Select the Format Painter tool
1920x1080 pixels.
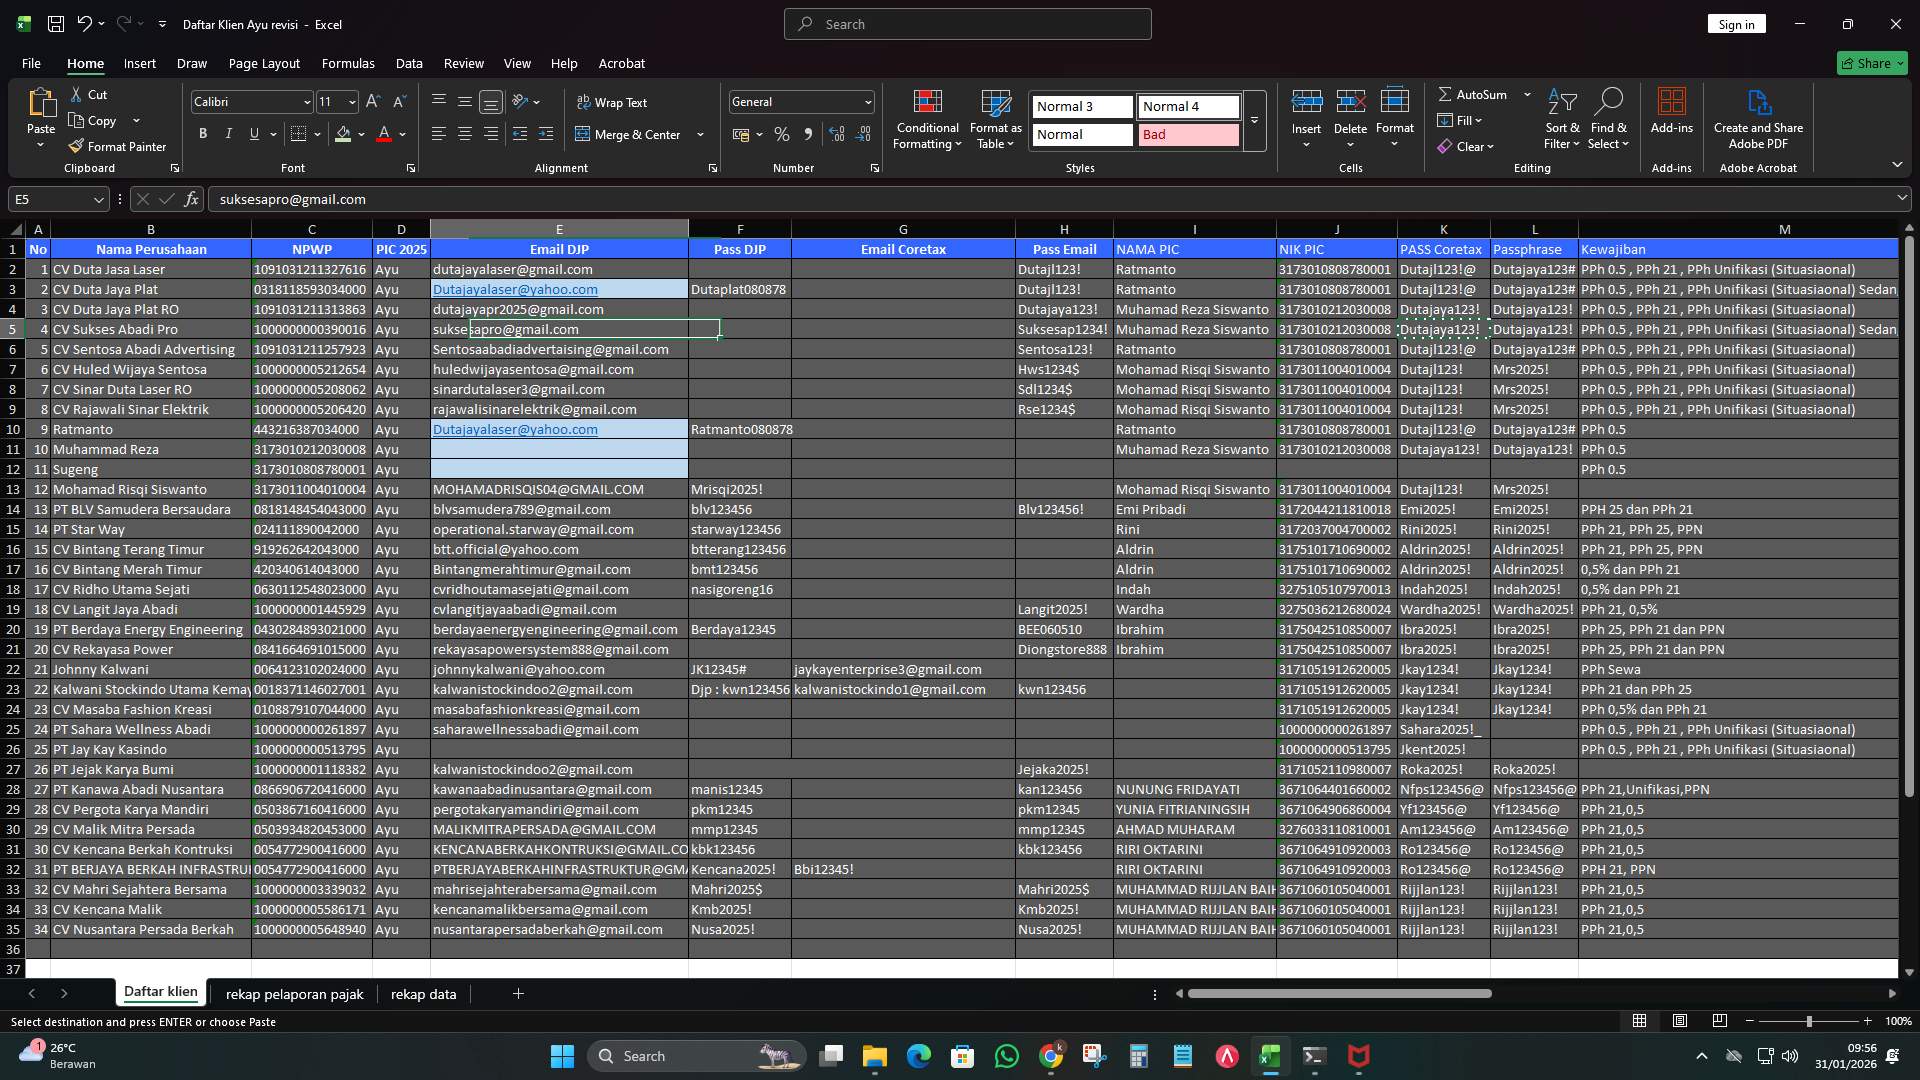(x=117, y=146)
